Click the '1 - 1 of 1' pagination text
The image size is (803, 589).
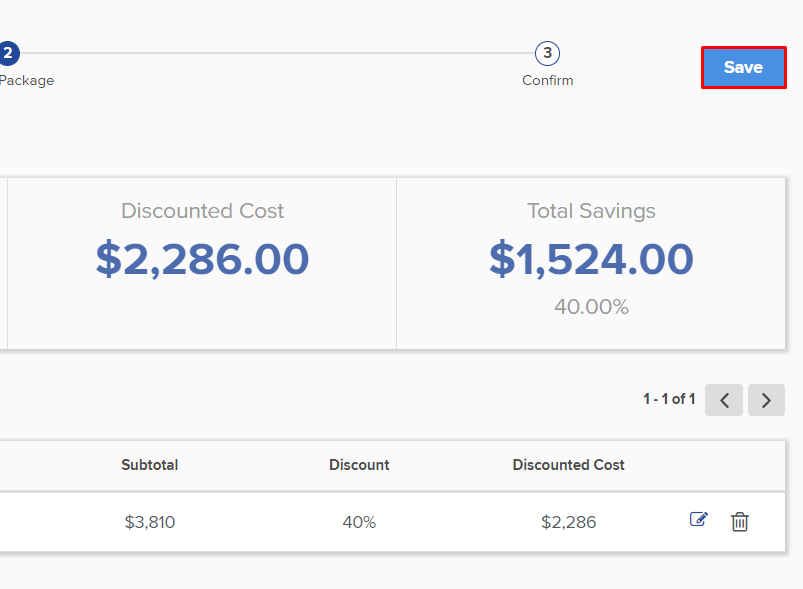pyautogui.click(x=669, y=399)
